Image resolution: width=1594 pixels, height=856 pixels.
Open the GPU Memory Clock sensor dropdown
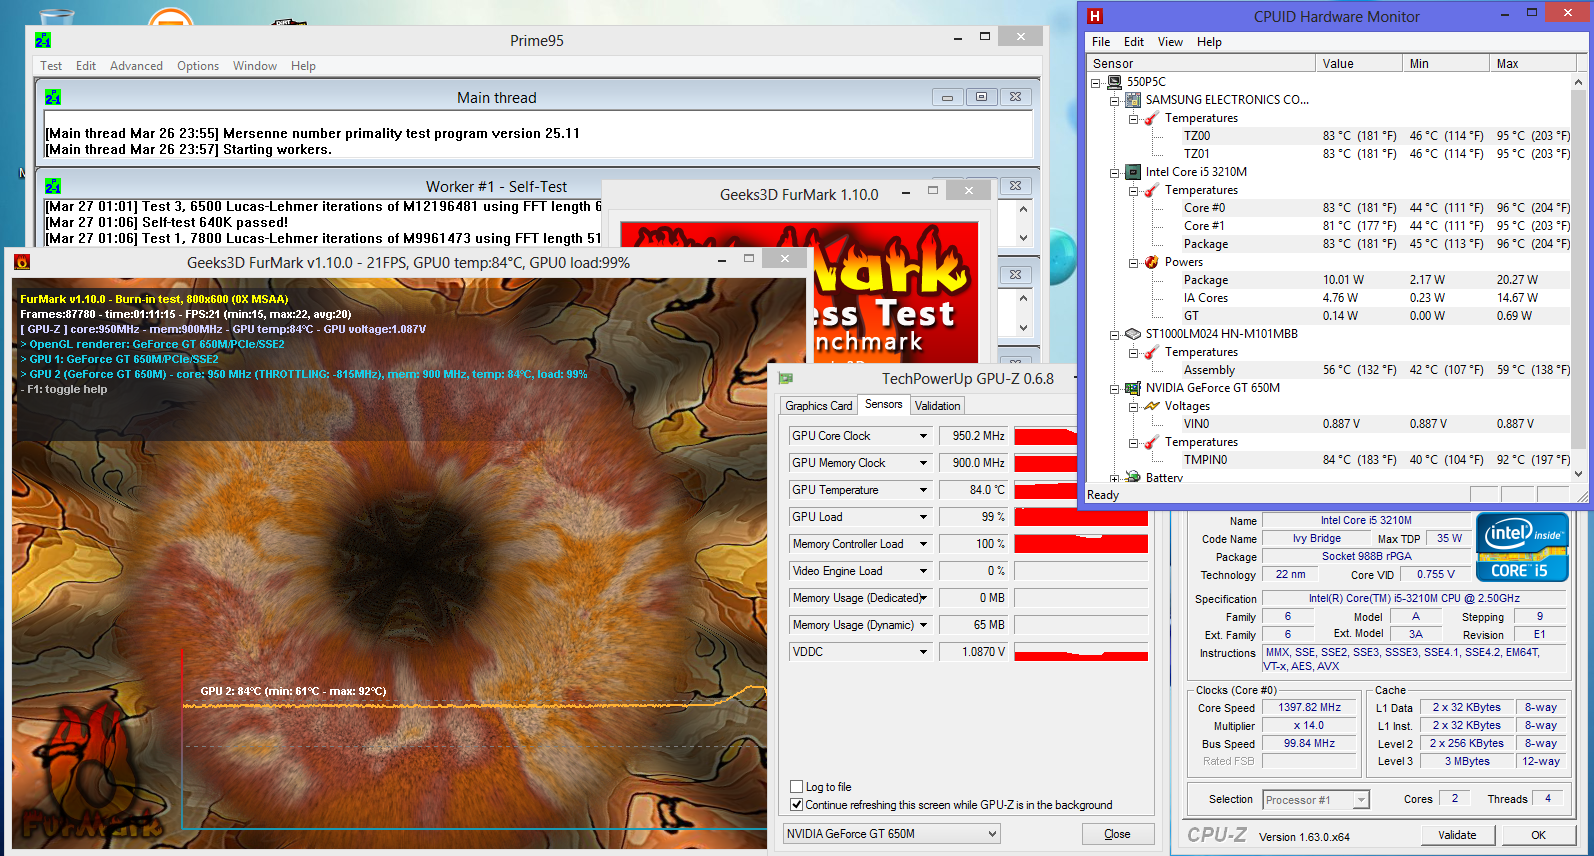[x=923, y=463]
